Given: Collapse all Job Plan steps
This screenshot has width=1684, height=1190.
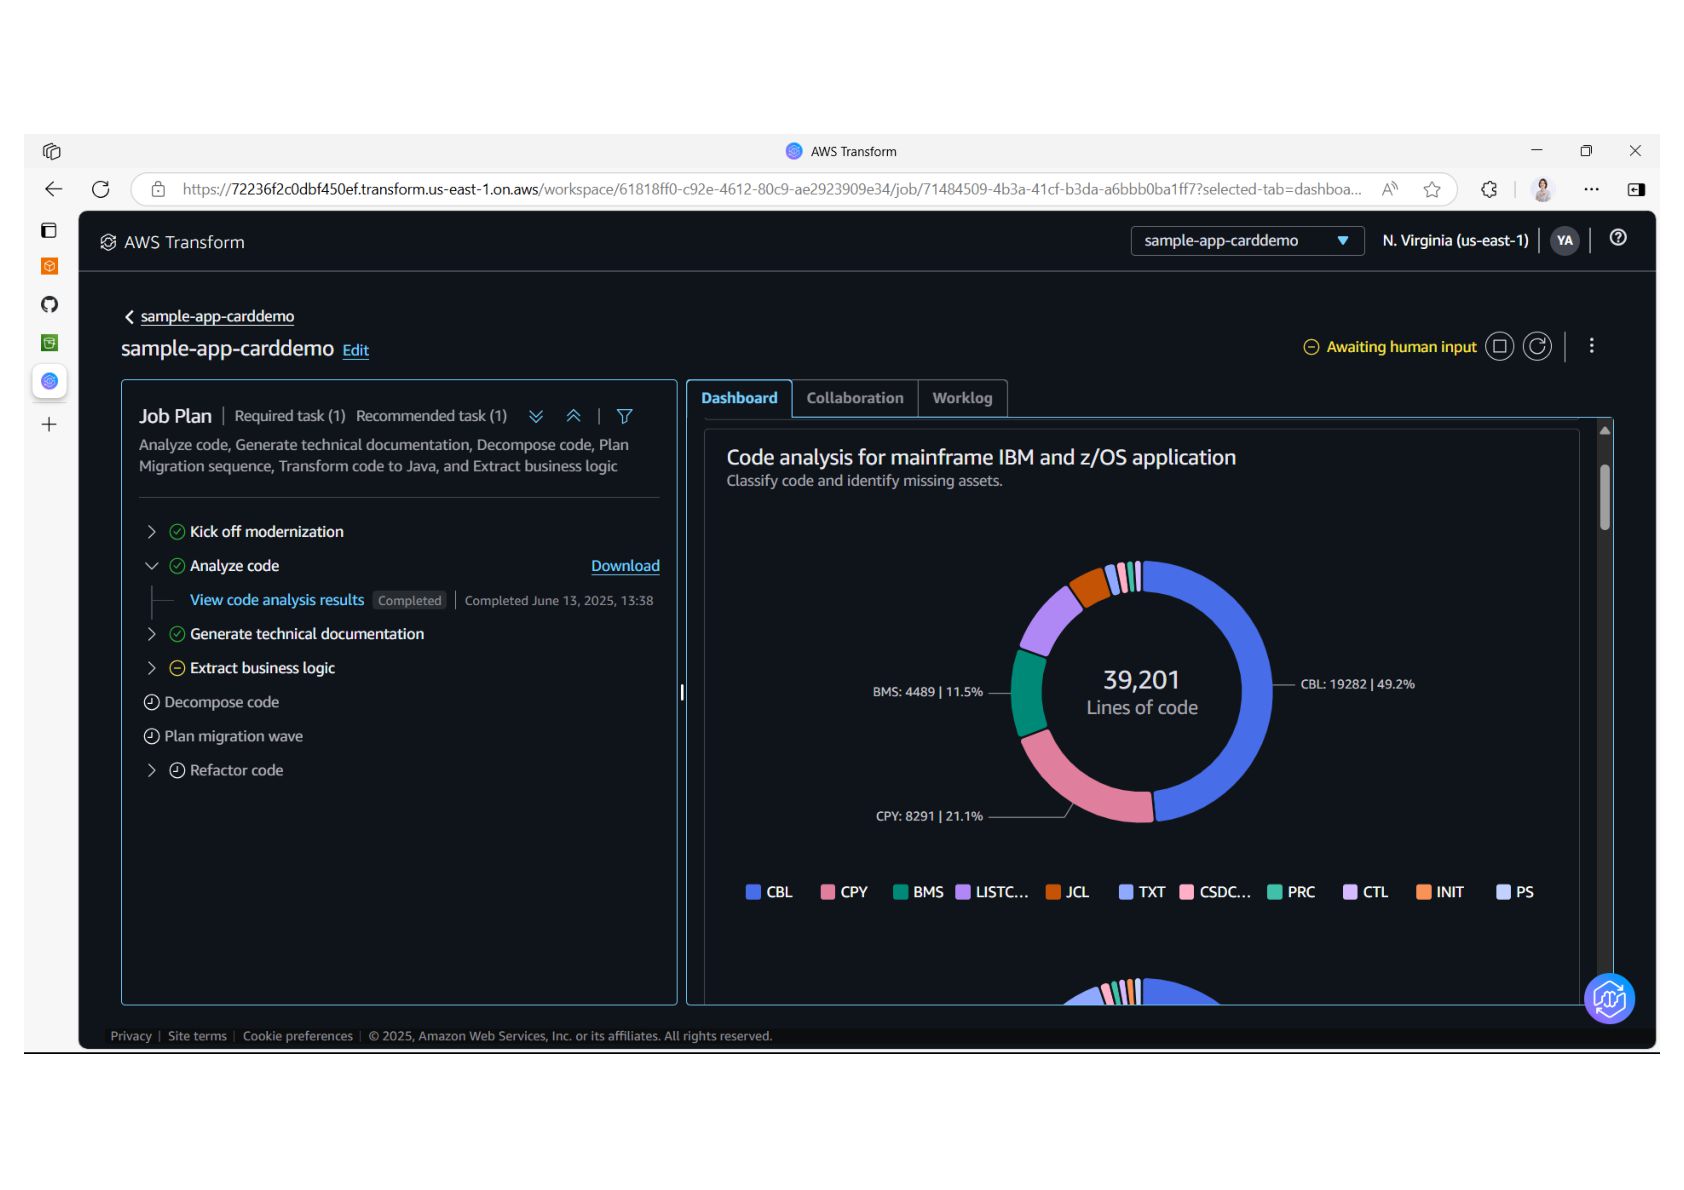Looking at the screenshot, I should (x=574, y=416).
